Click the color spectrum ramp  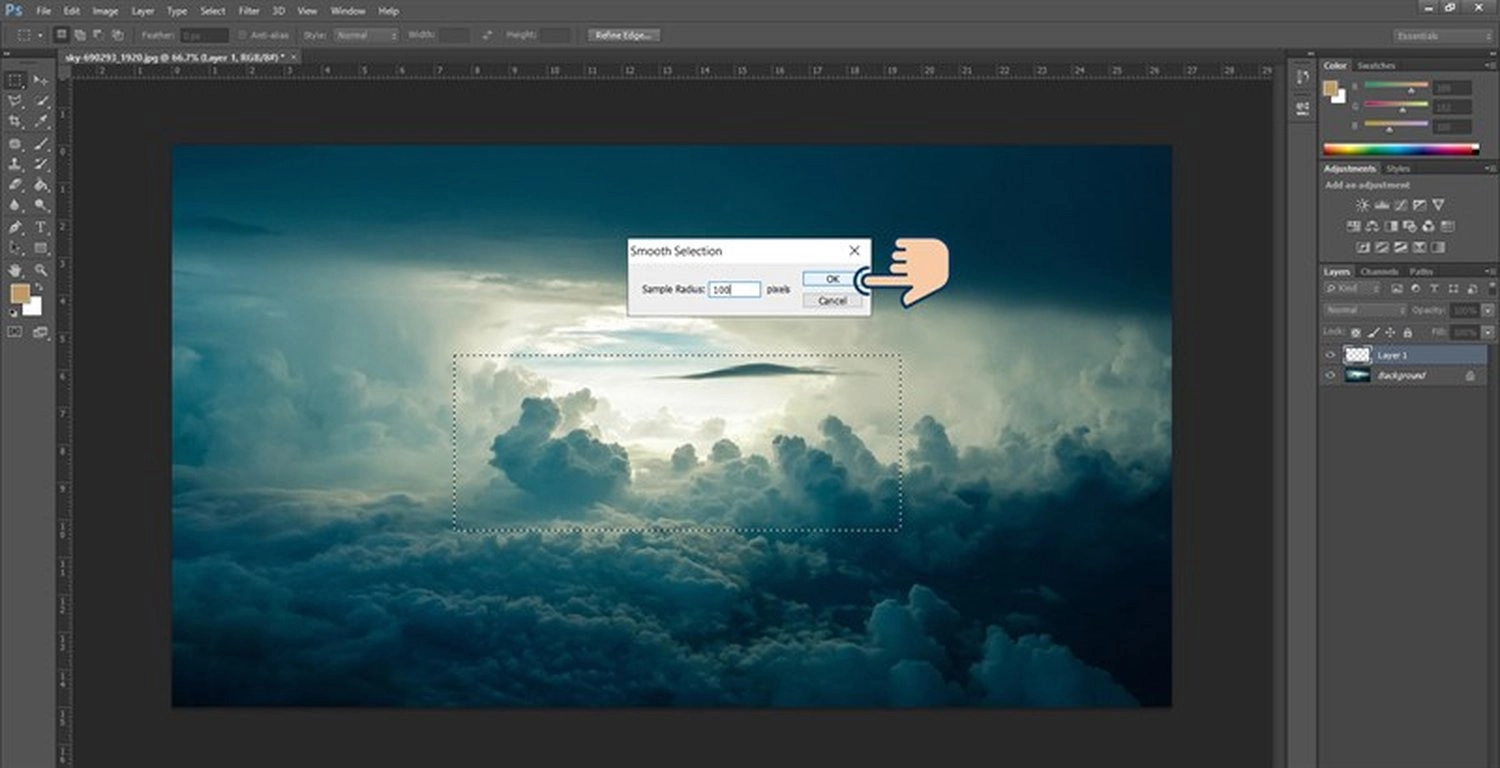pos(1401,150)
